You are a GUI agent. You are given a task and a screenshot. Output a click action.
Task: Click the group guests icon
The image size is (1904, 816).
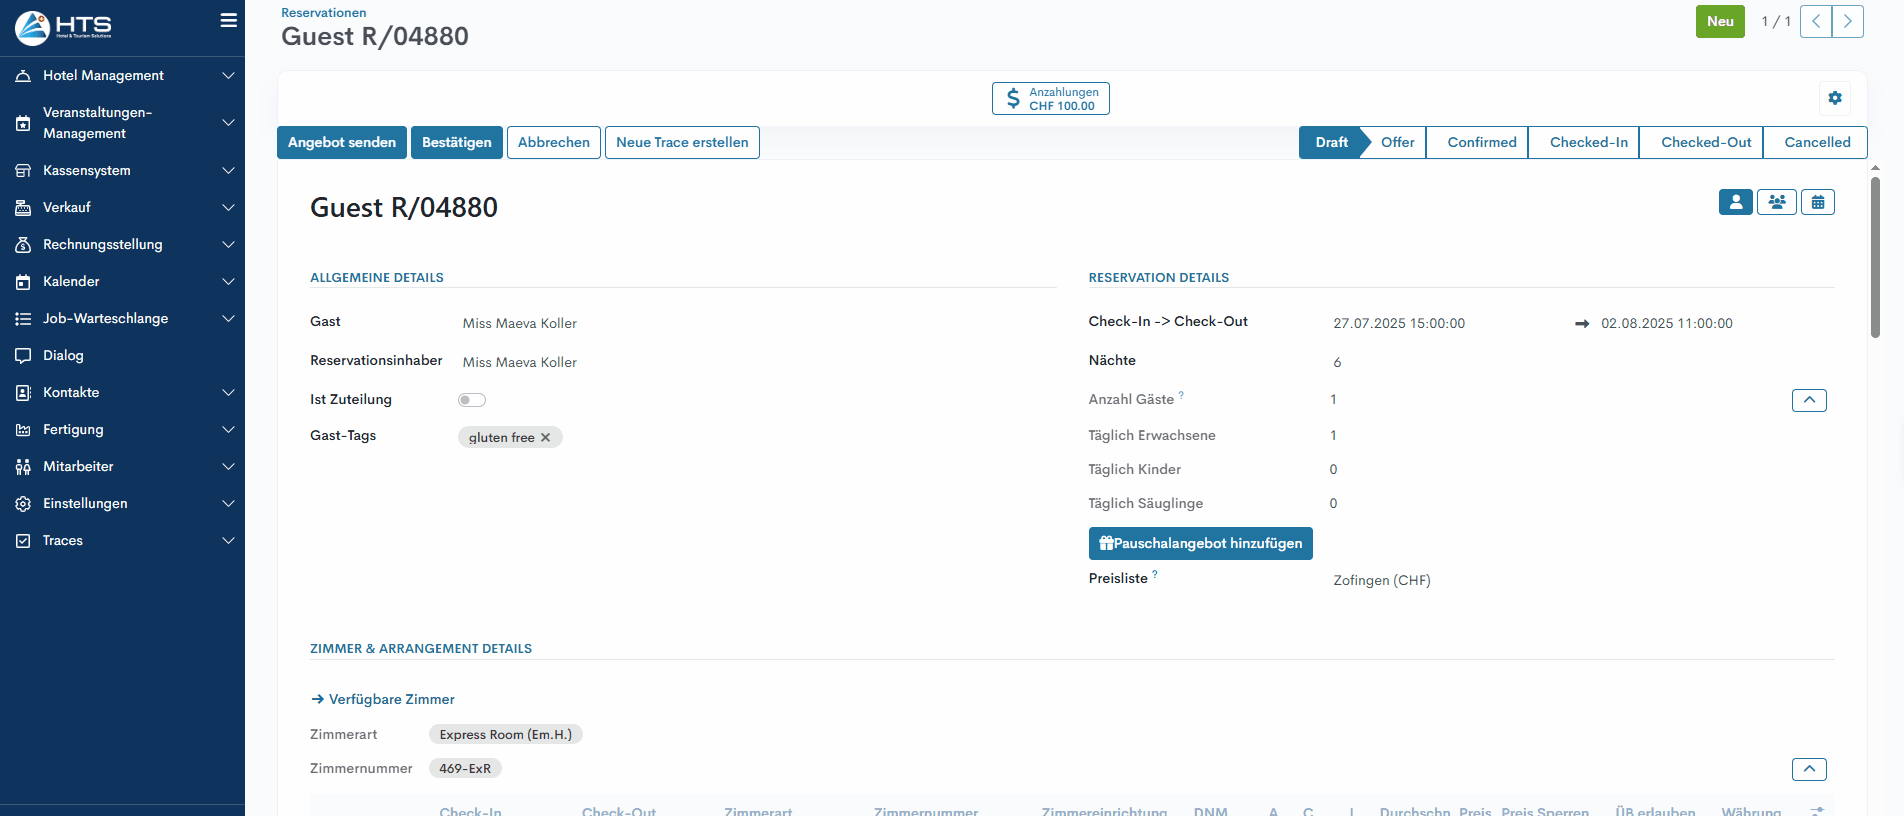point(1776,202)
